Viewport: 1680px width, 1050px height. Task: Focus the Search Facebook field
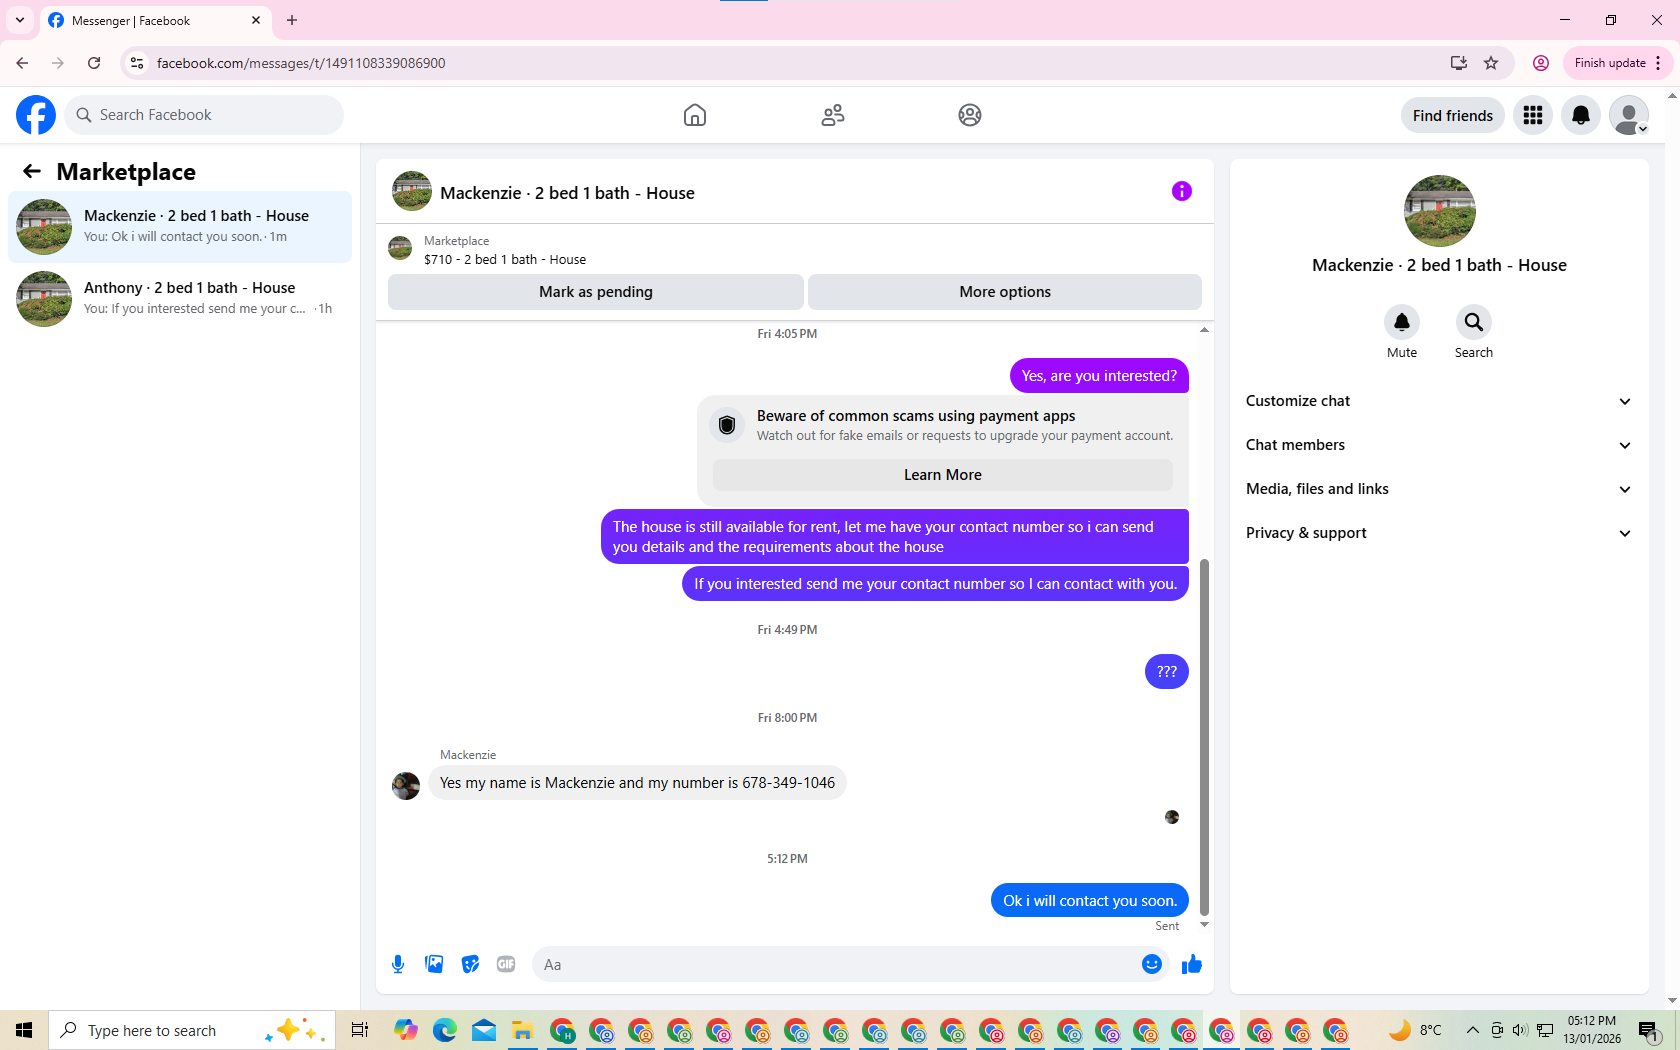click(x=204, y=115)
